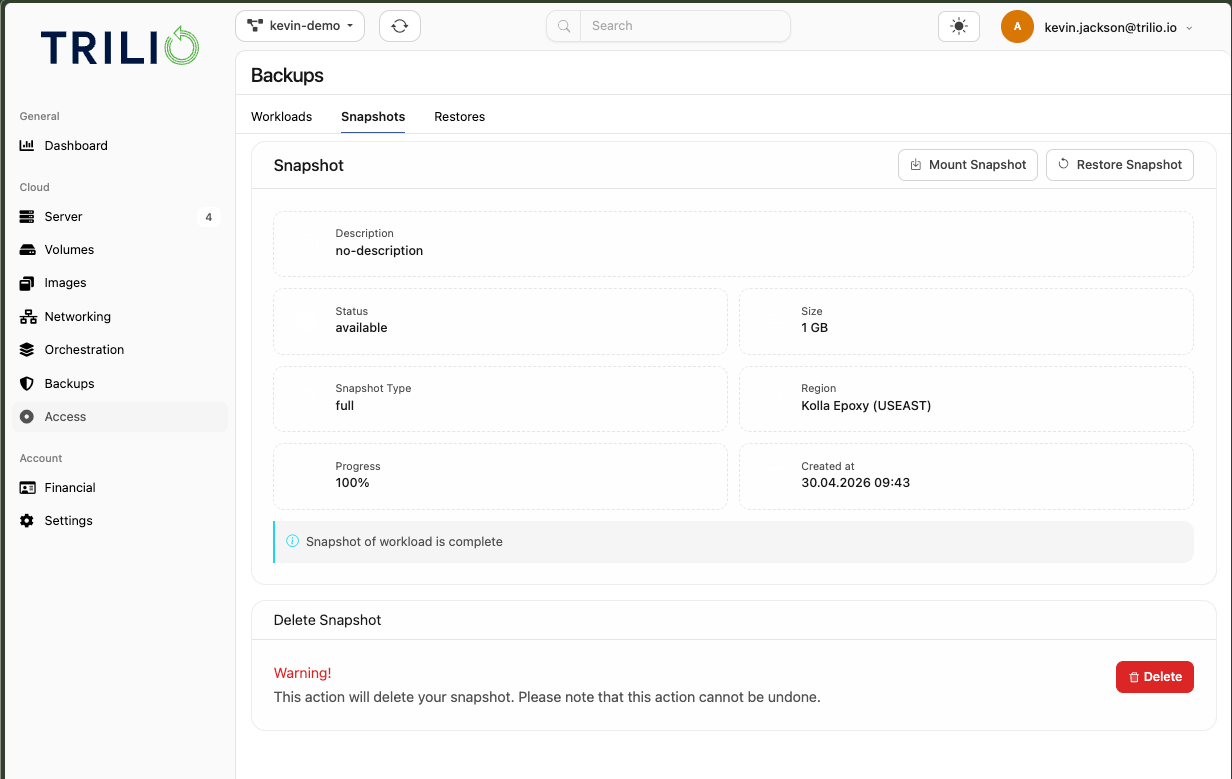The image size is (1232, 779).
Task: Click the red Delete button
Action: [1155, 677]
